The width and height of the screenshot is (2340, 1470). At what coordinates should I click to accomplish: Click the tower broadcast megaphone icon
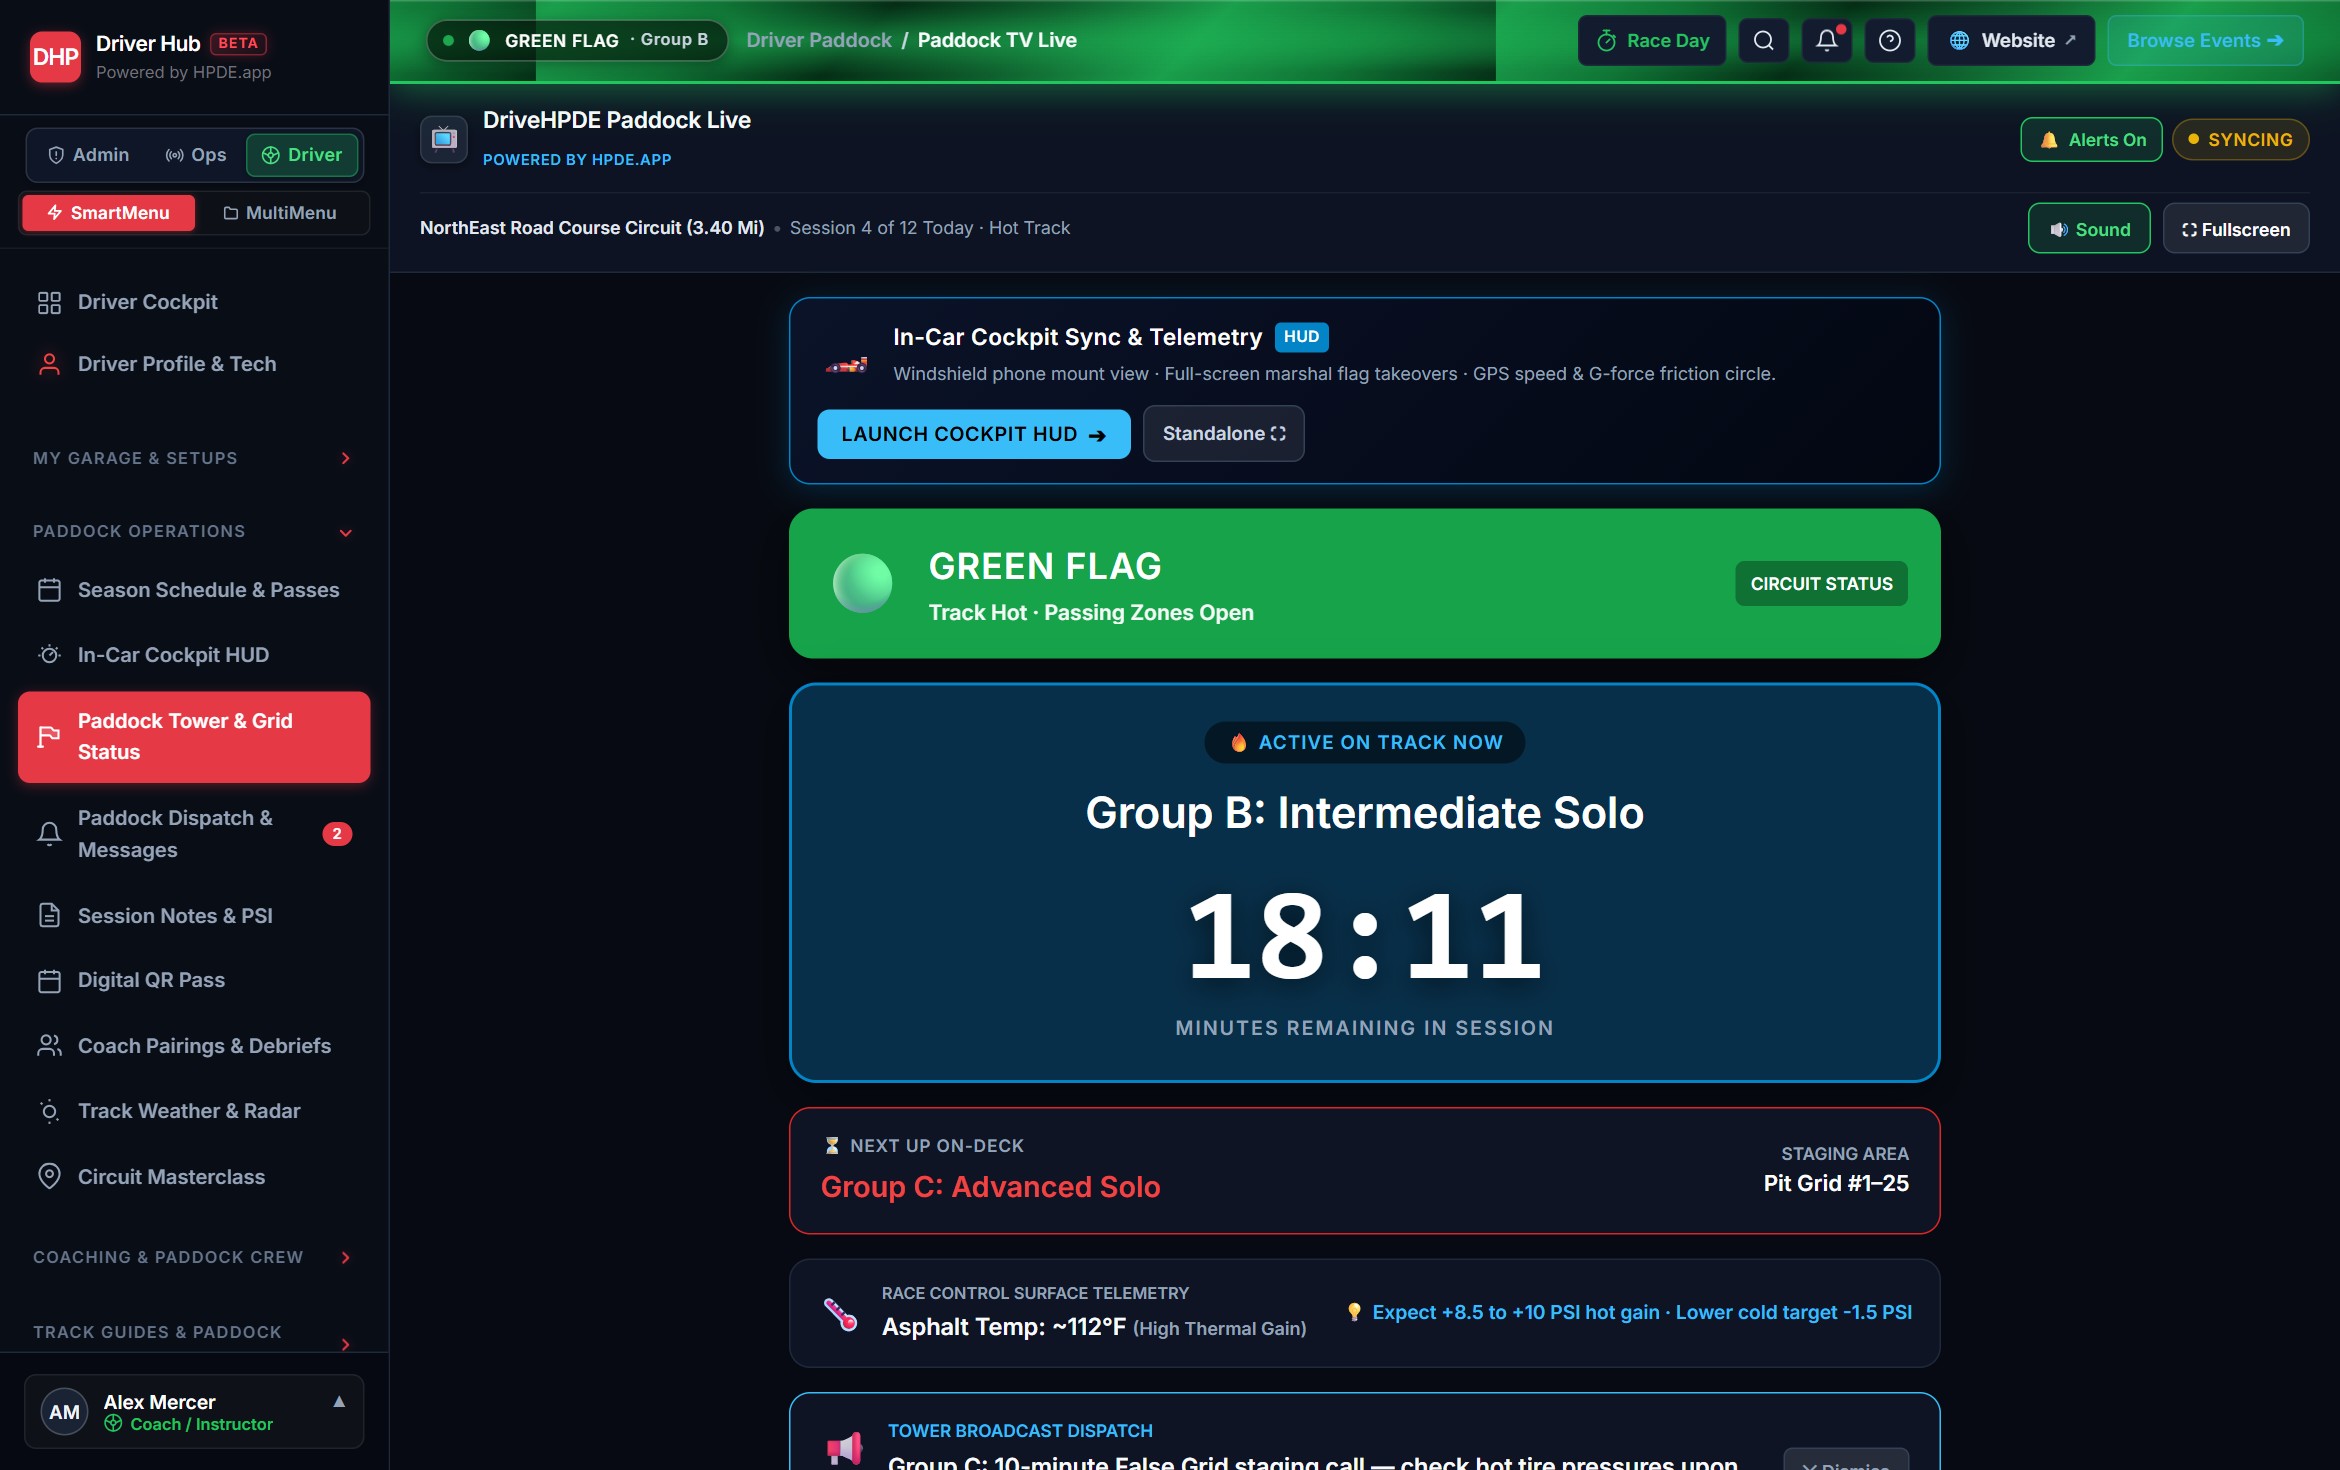tap(844, 1448)
